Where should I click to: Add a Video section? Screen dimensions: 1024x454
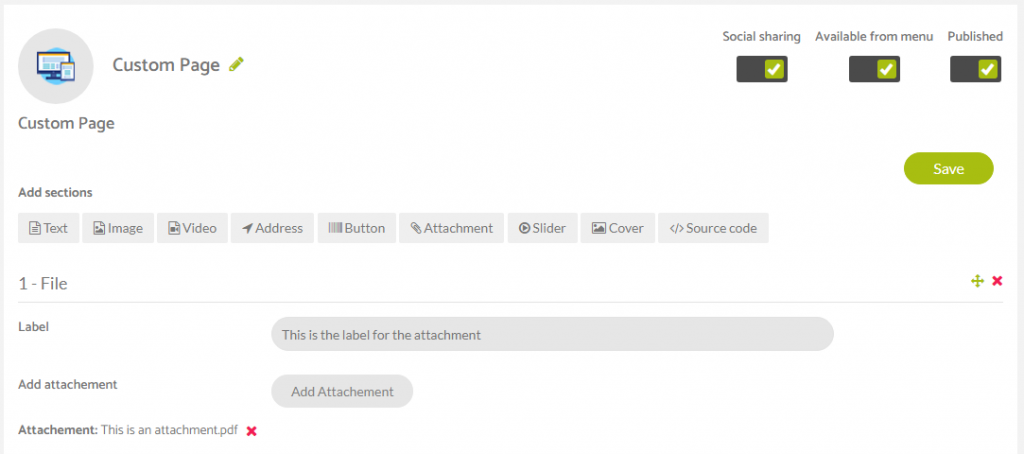tap(192, 228)
